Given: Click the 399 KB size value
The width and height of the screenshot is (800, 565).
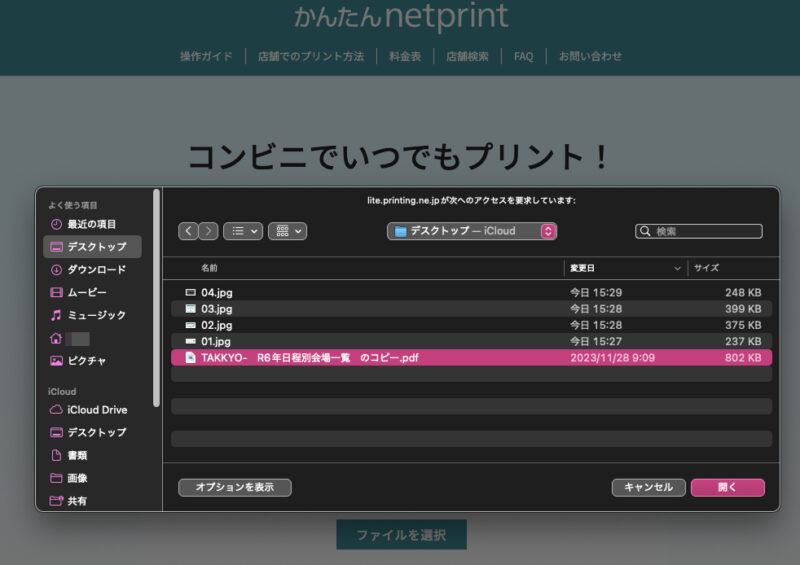Looking at the screenshot, I should [743, 309].
